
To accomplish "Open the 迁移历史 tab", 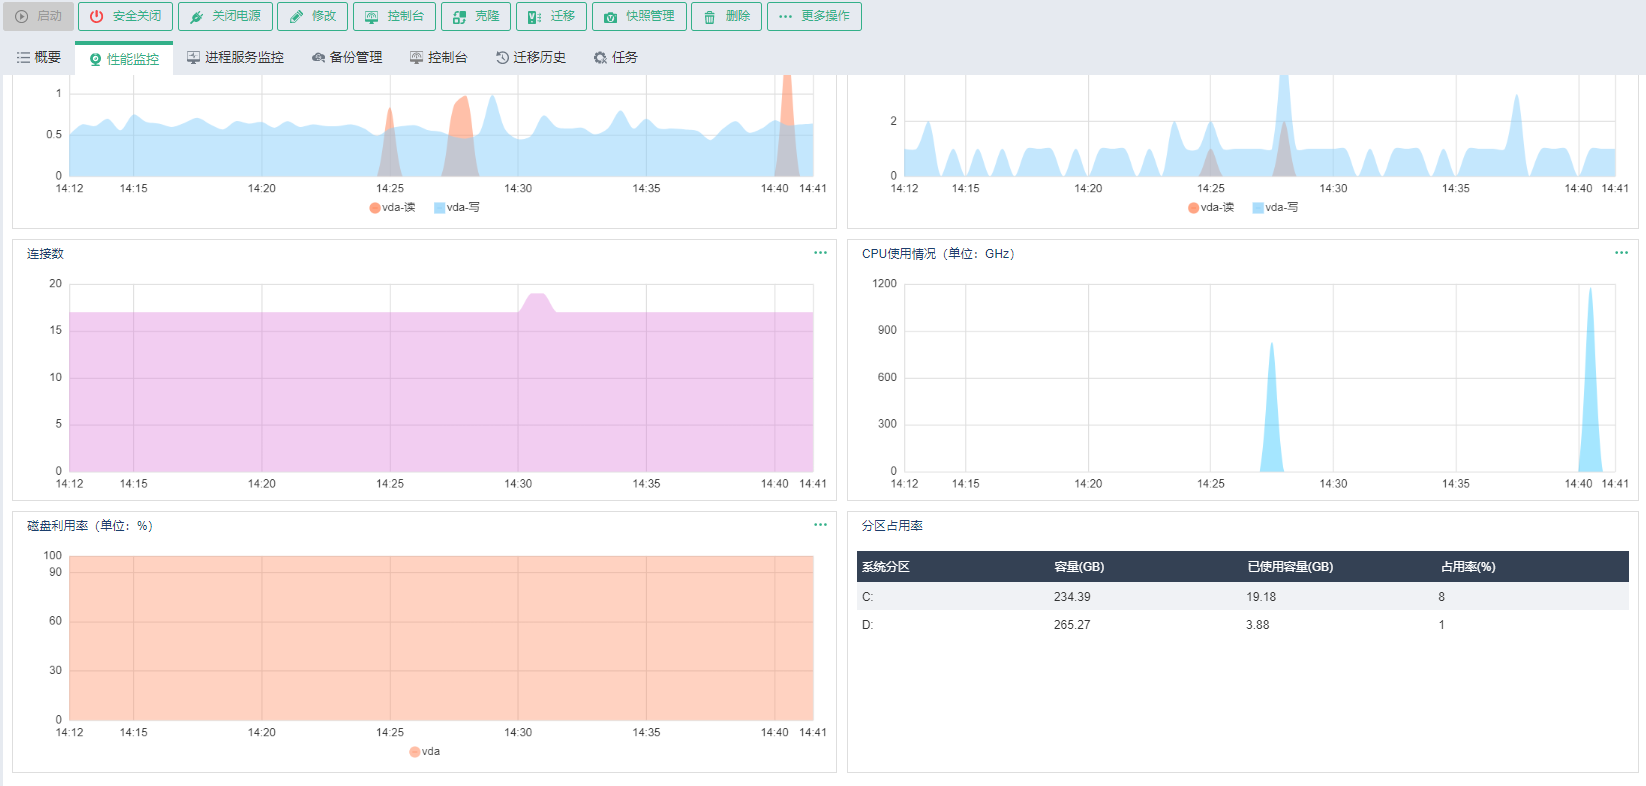I will [531, 58].
